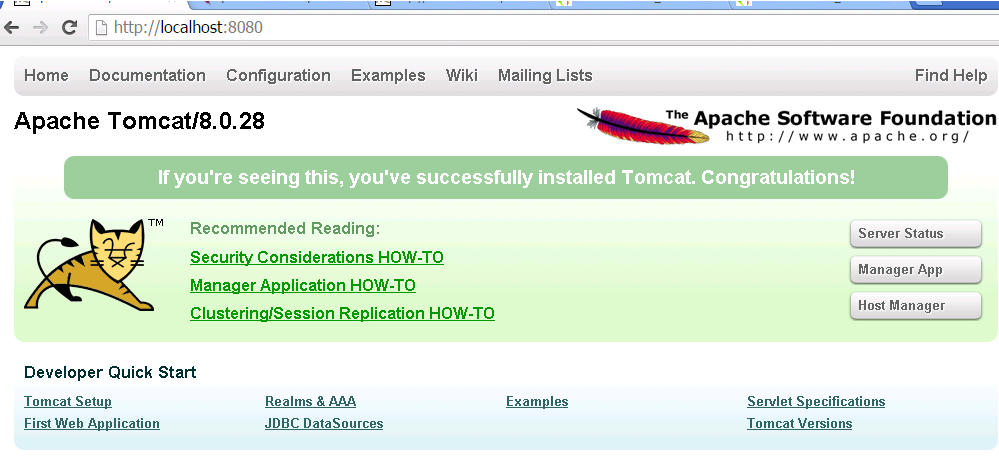Open the Realms & AAA link
The width and height of the screenshot is (999, 461).
310,401
